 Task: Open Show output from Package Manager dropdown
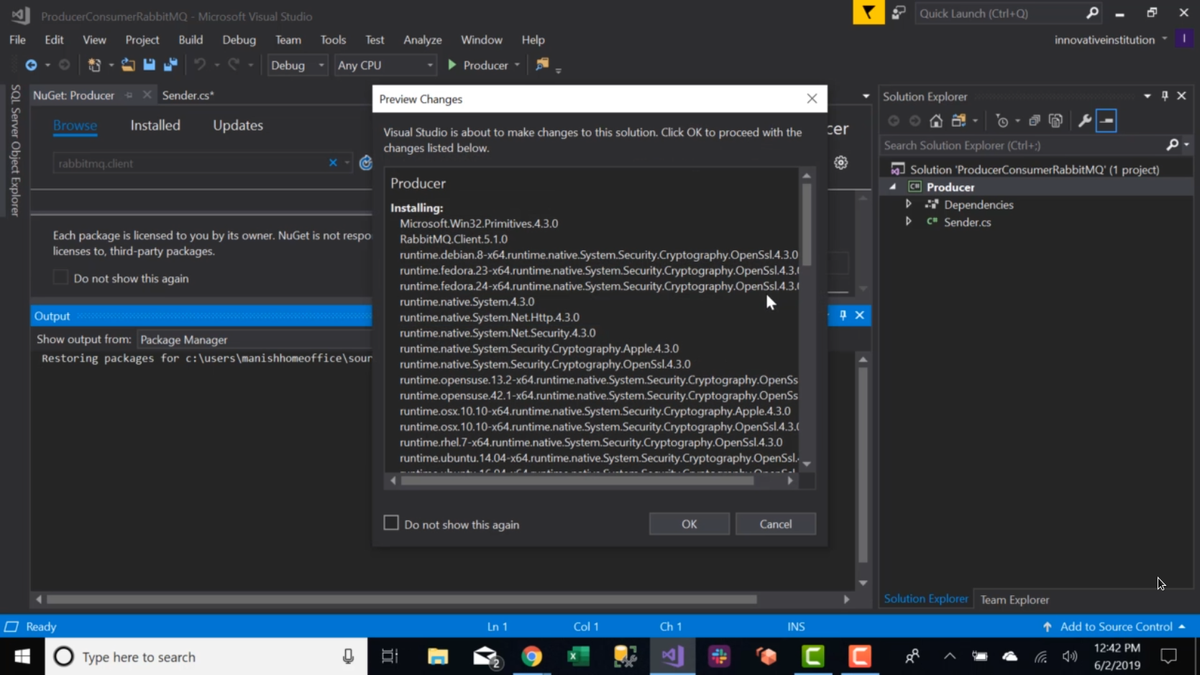point(254,339)
